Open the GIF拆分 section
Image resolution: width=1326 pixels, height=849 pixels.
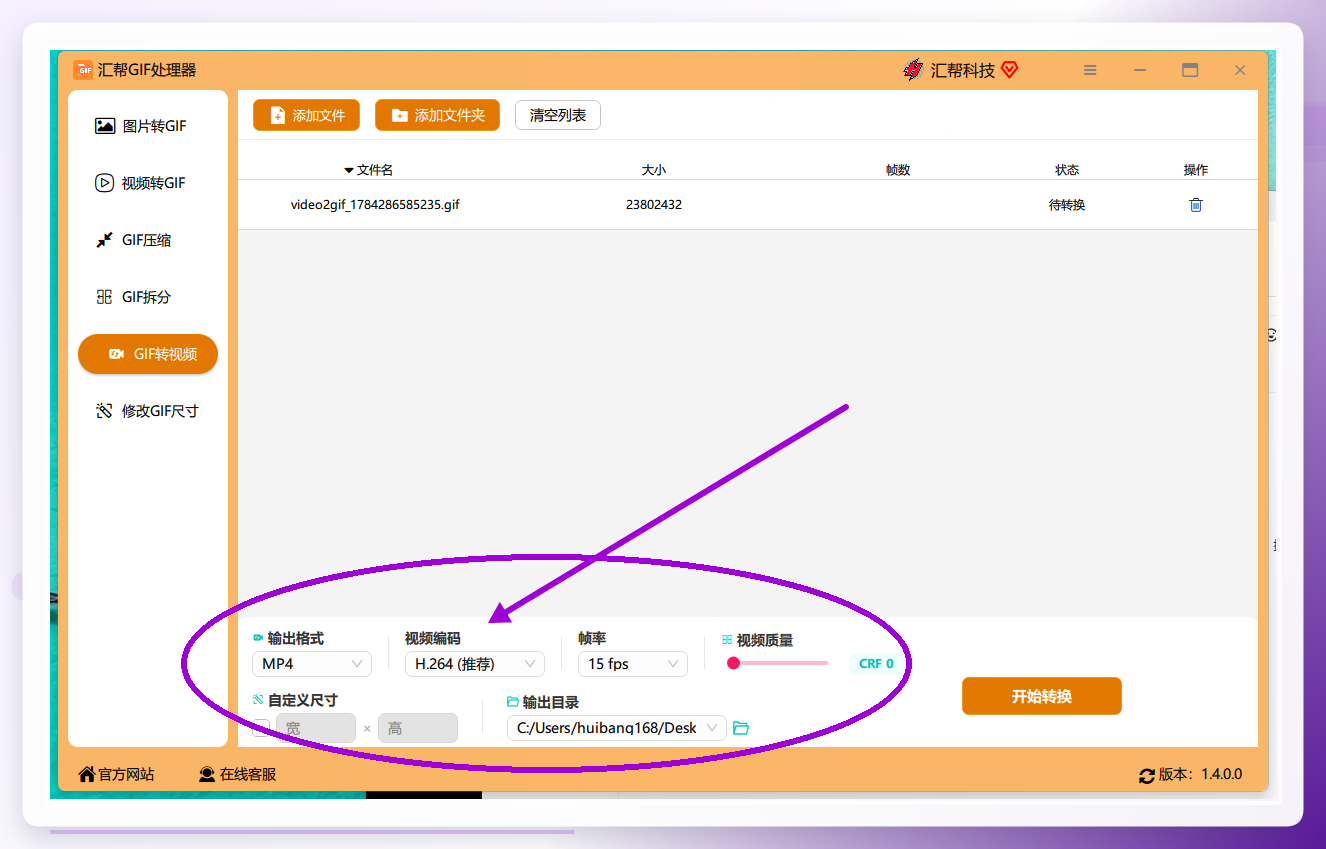click(x=134, y=297)
